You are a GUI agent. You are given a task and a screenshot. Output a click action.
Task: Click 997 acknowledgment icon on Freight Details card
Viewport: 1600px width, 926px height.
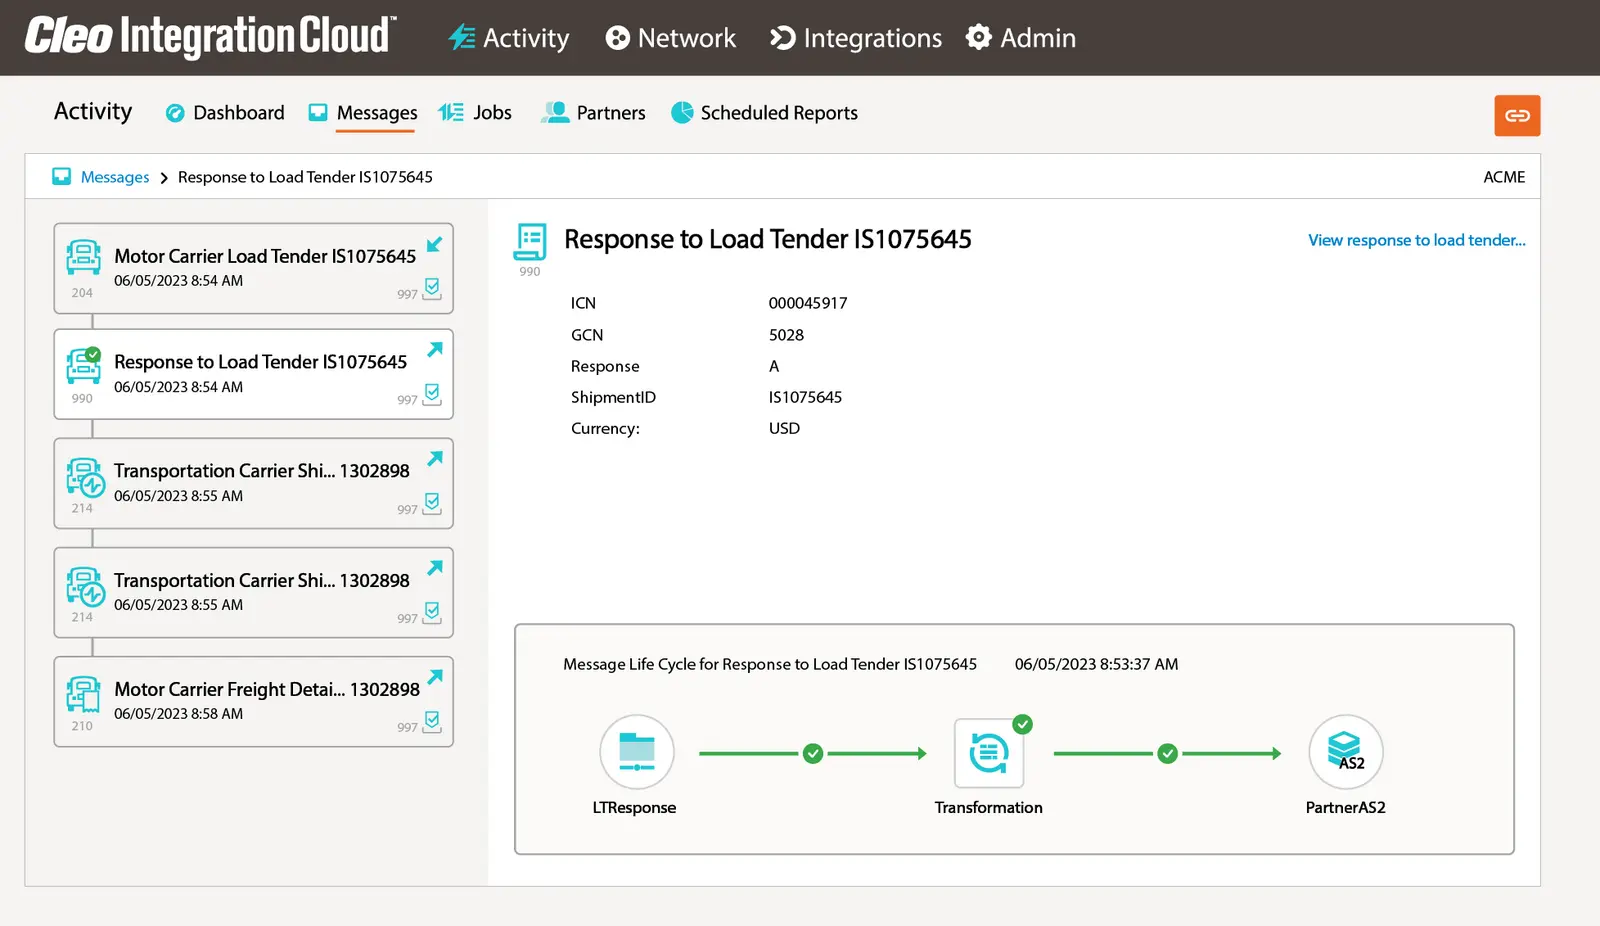(432, 721)
